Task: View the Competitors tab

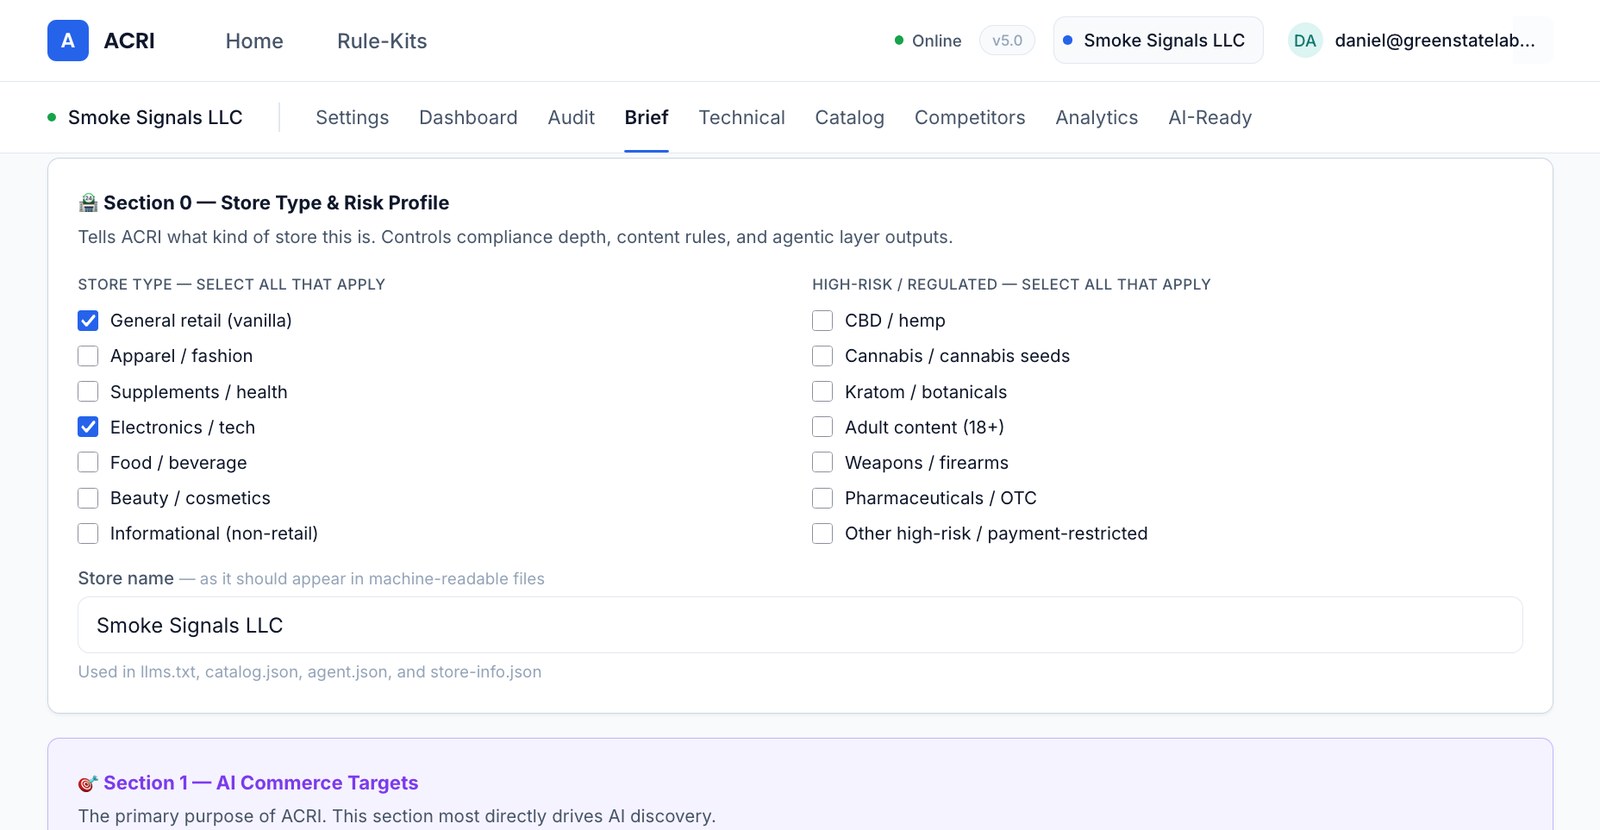Action: pyautogui.click(x=970, y=118)
